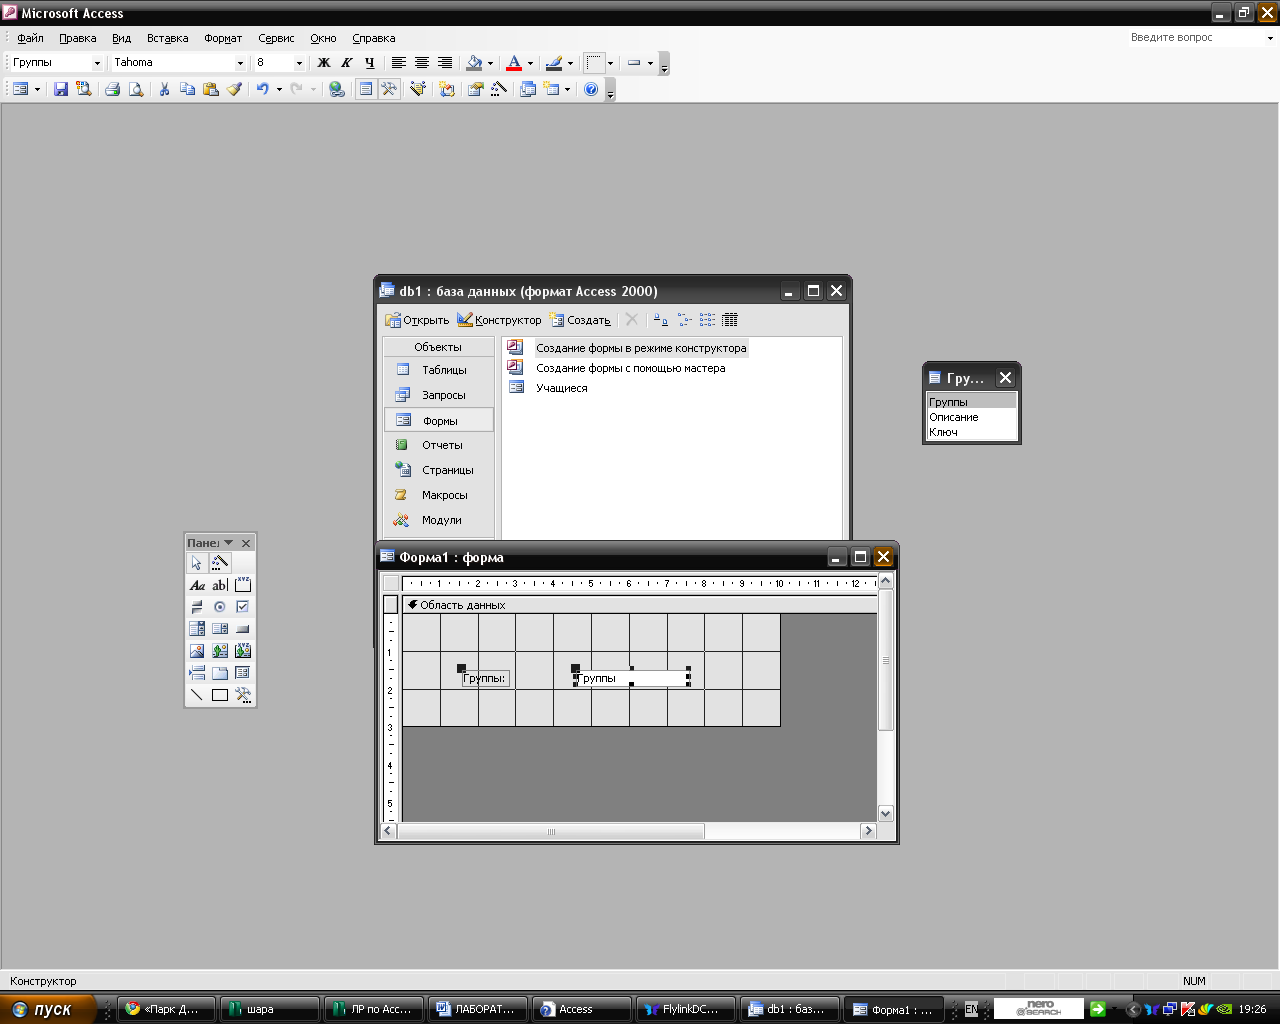
Task: Click Создать button in db1 window
Action: pyautogui.click(x=580, y=320)
